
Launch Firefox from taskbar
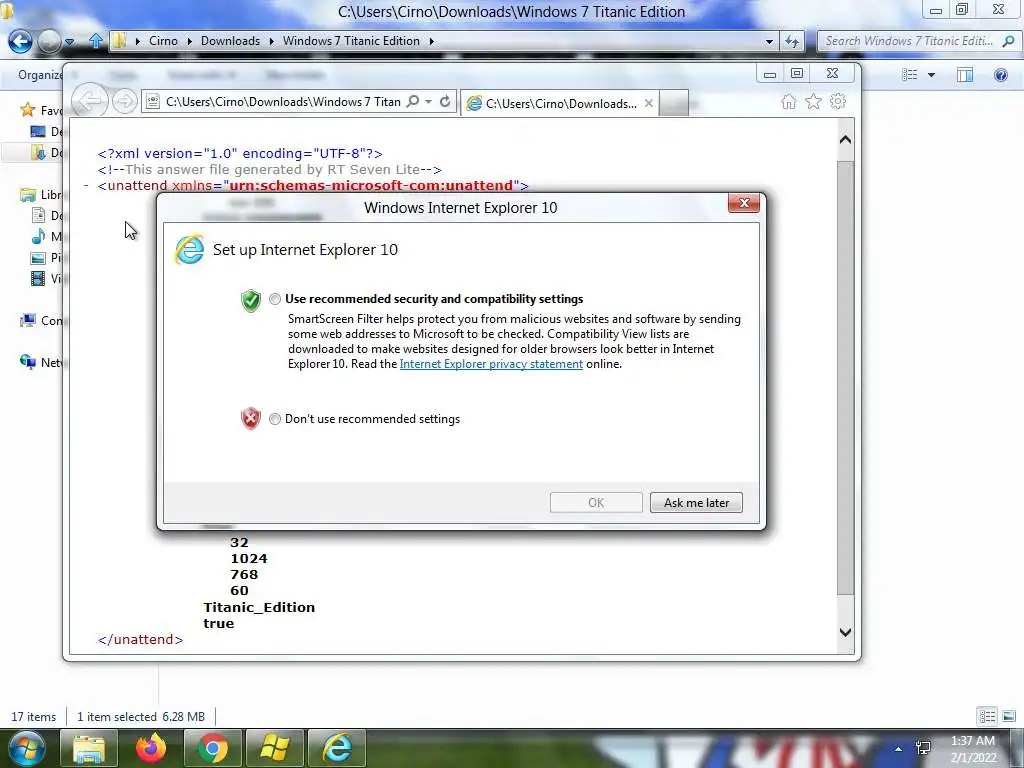coord(151,748)
